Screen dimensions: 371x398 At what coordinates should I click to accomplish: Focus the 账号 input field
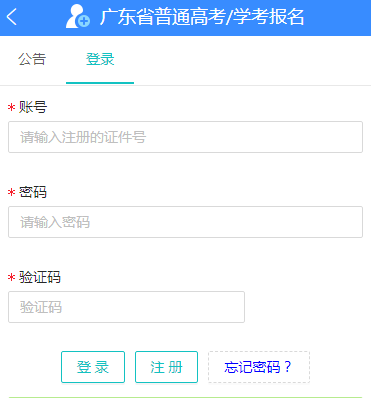[185, 137]
